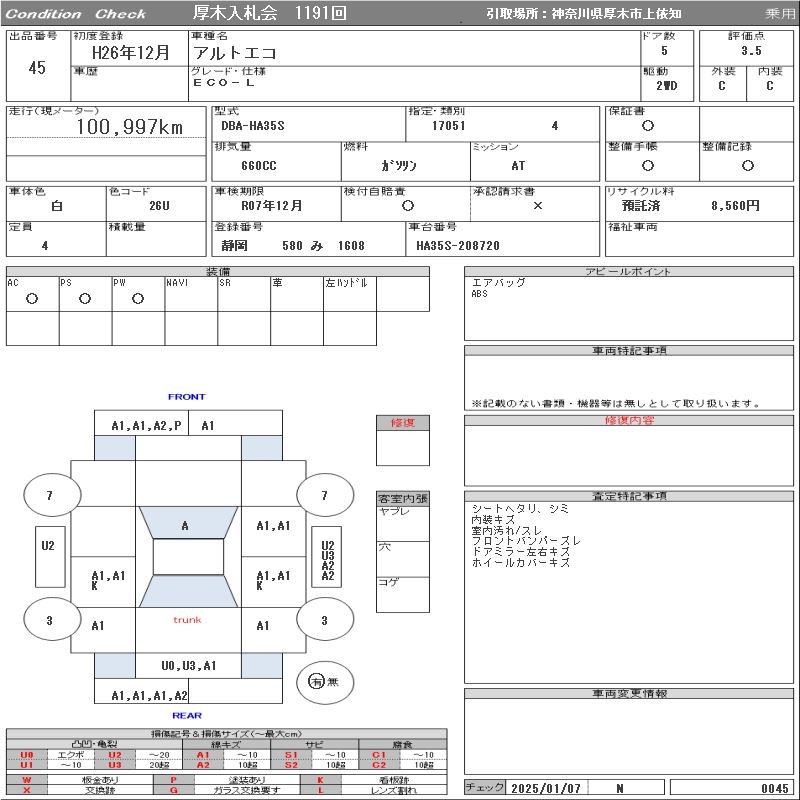Screen dimensions: 800x800
Task: Select the evaluation score 3.5
Action: point(751,51)
